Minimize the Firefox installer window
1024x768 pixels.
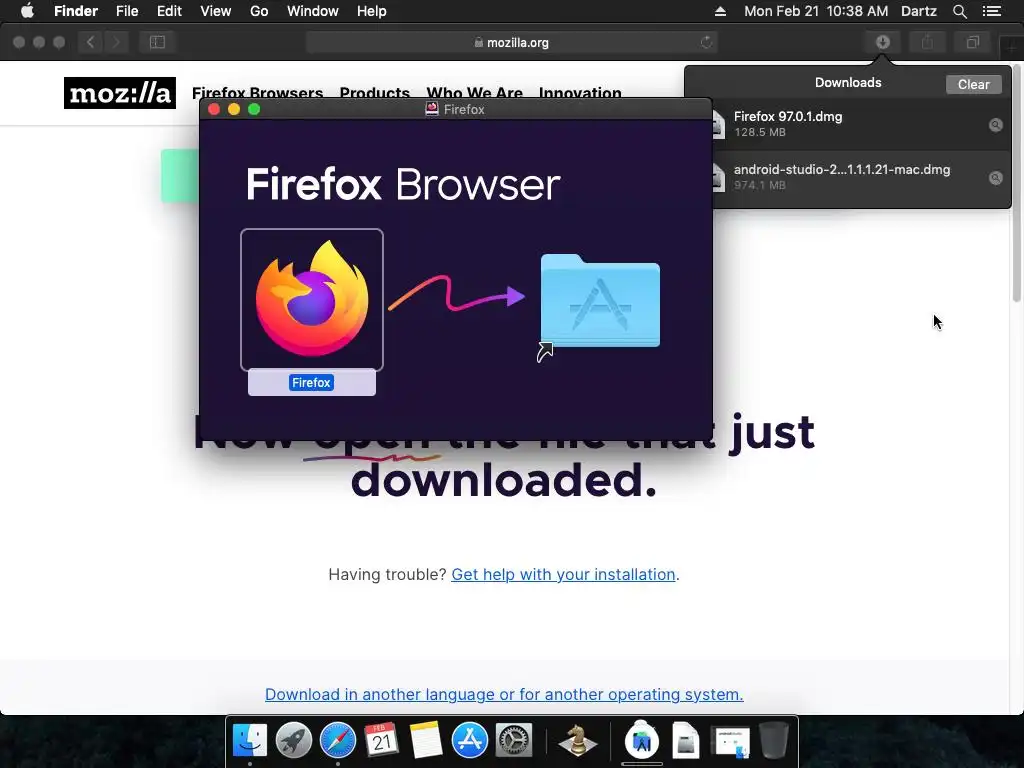point(234,109)
